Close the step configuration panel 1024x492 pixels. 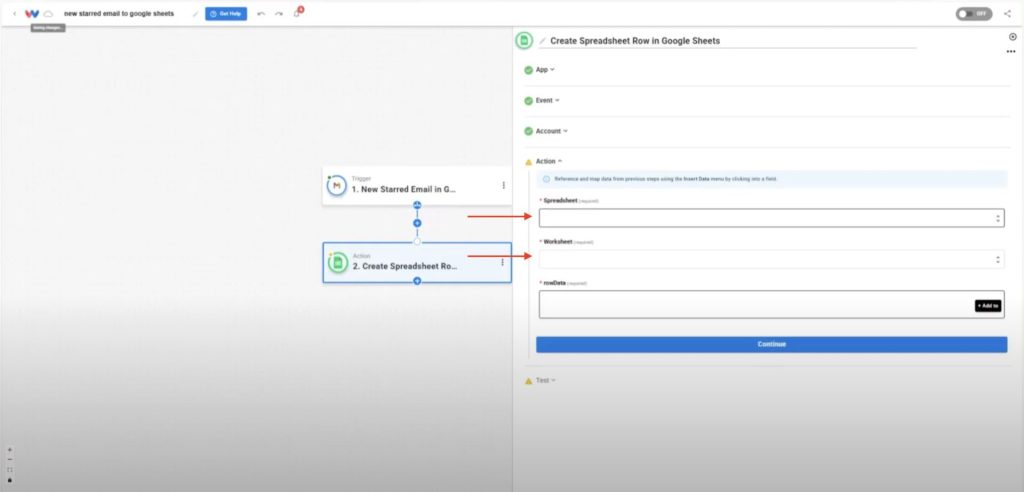point(1013,37)
